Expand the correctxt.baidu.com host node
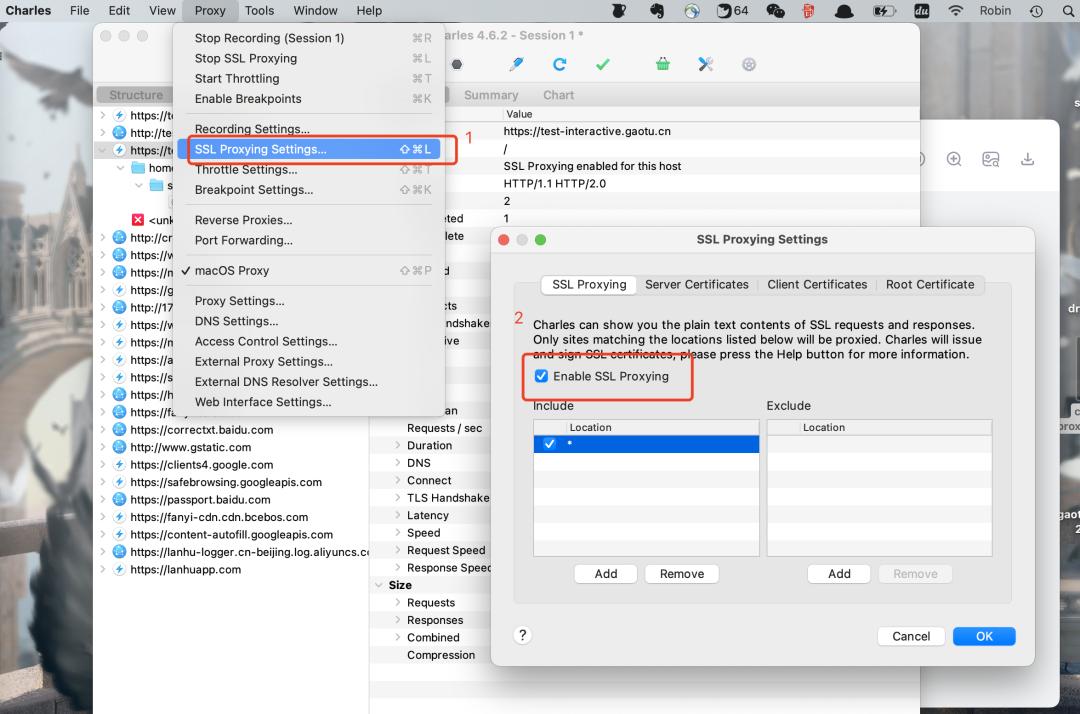The height and width of the screenshot is (714, 1080). [102, 430]
